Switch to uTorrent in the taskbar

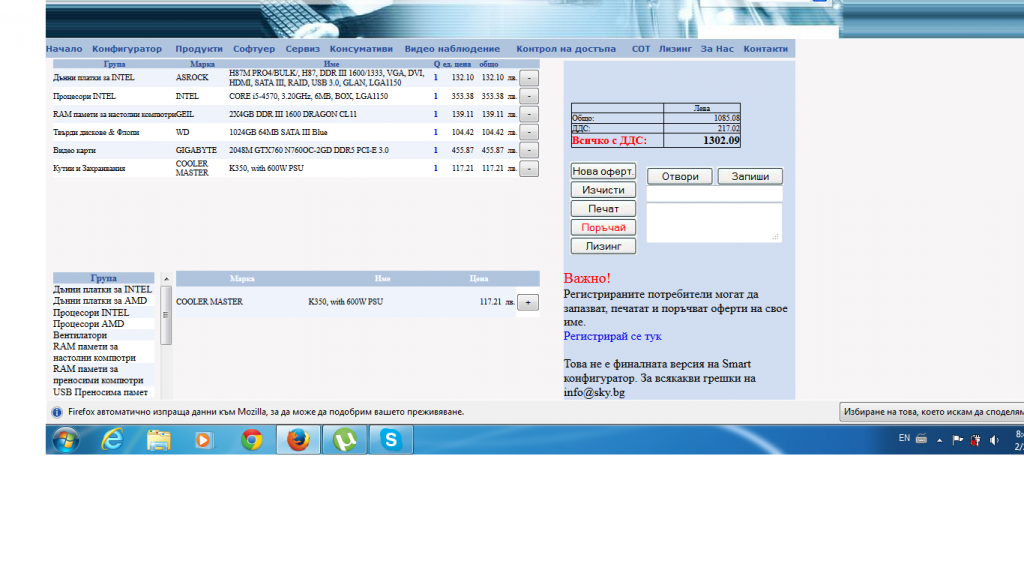point(344,439)
